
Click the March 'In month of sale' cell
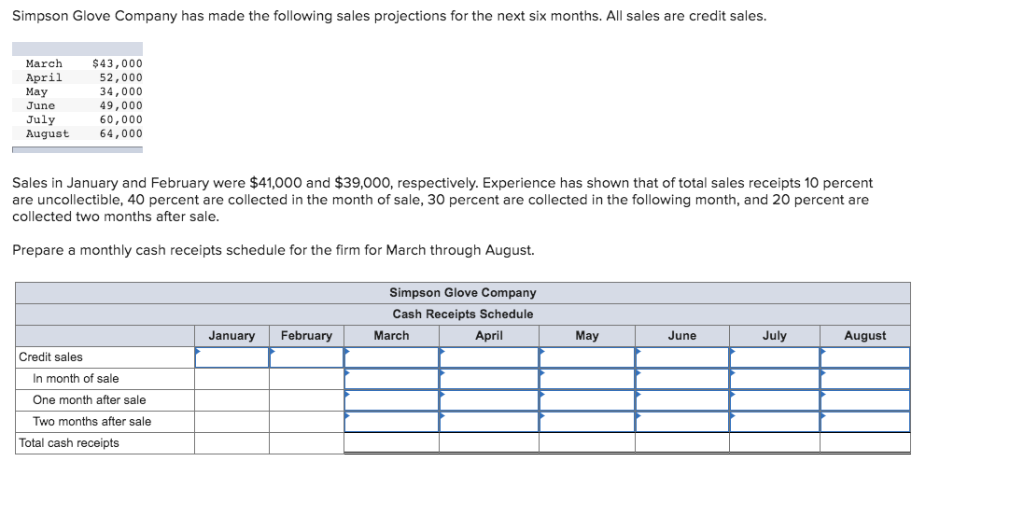coord(391,379)
